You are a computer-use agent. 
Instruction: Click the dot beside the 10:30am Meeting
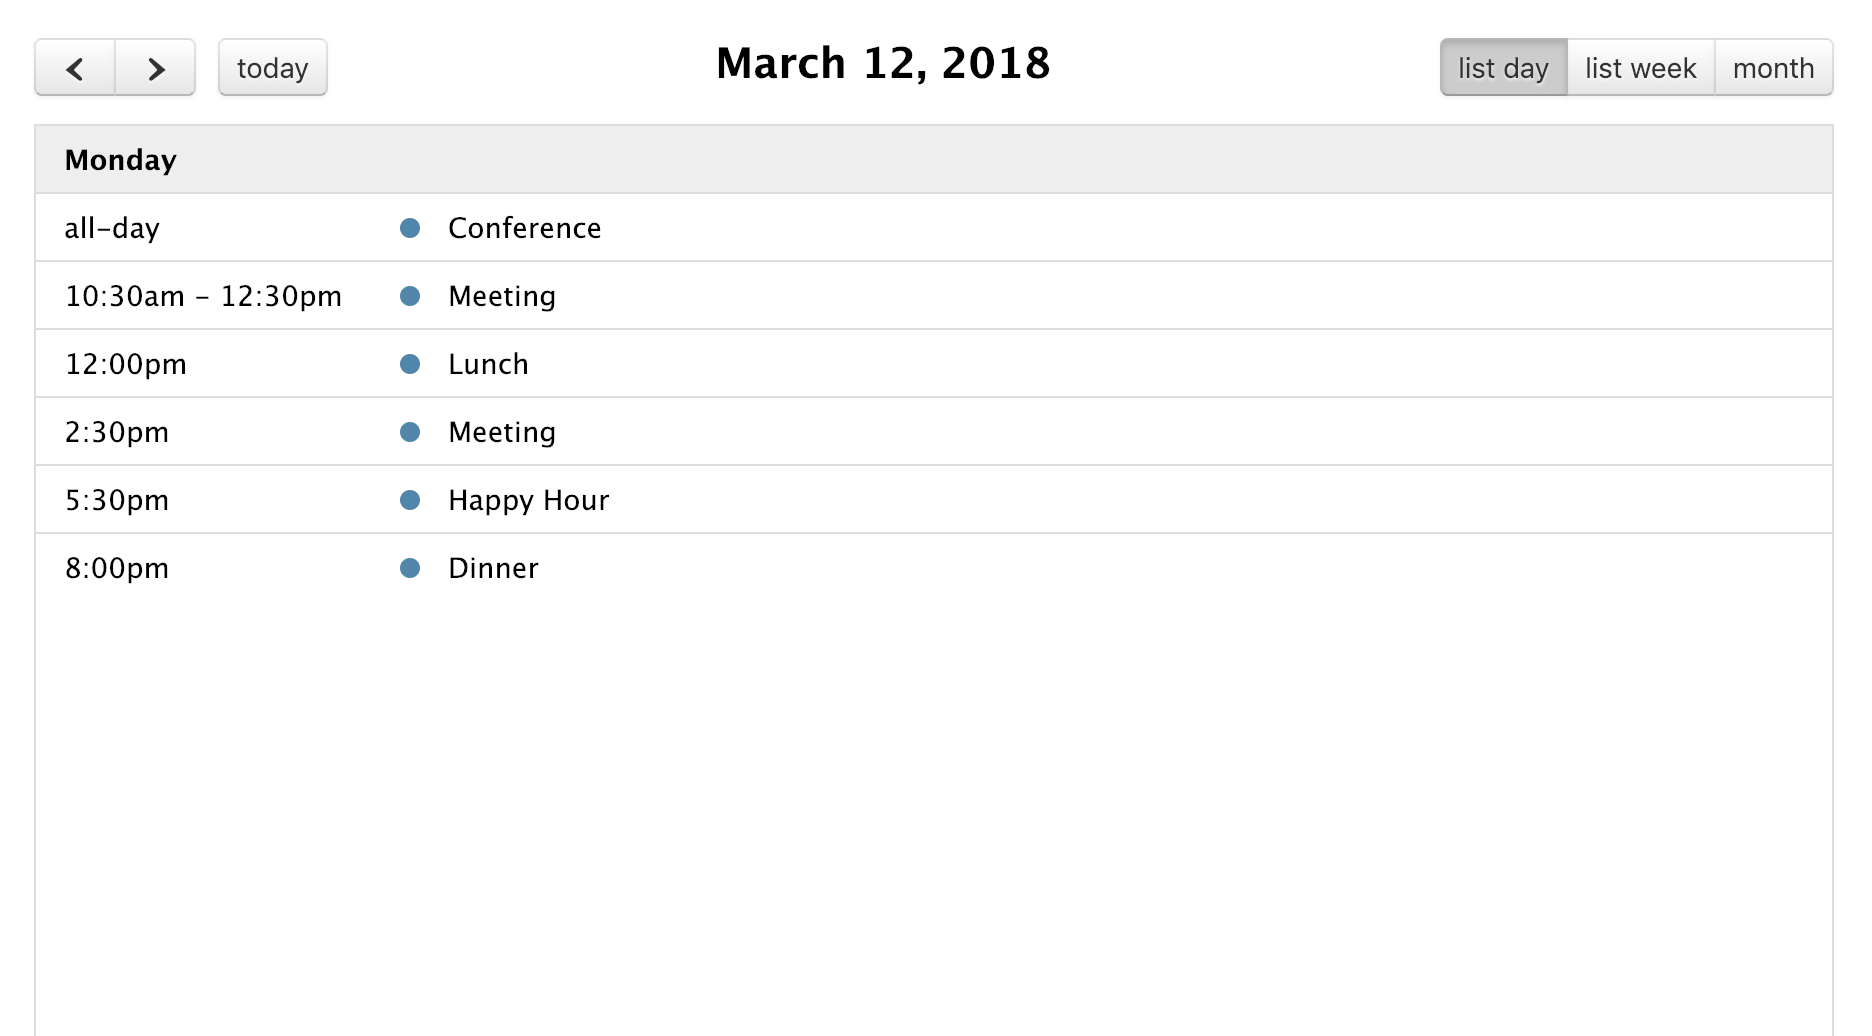tap(410, 296)
